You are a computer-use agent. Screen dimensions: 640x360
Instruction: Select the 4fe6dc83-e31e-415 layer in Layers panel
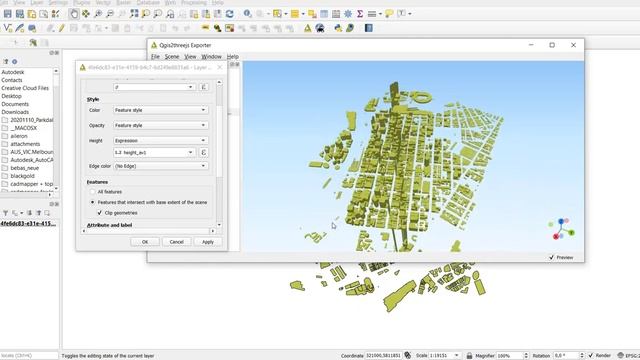click(28, 224)
